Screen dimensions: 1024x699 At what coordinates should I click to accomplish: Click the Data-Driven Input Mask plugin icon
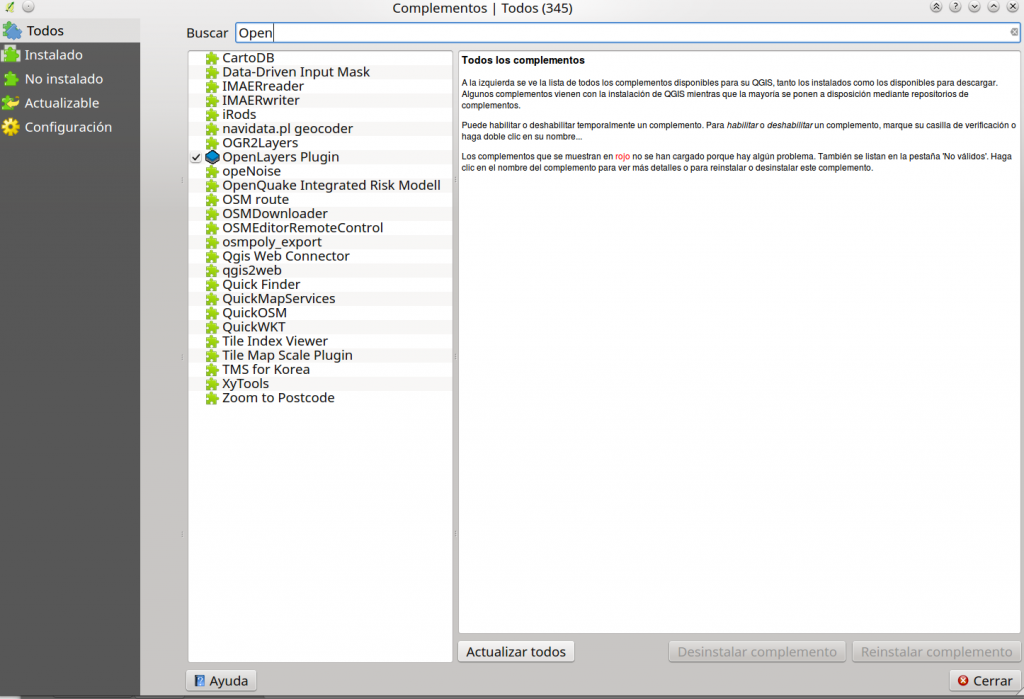click(x=212, y=73)
